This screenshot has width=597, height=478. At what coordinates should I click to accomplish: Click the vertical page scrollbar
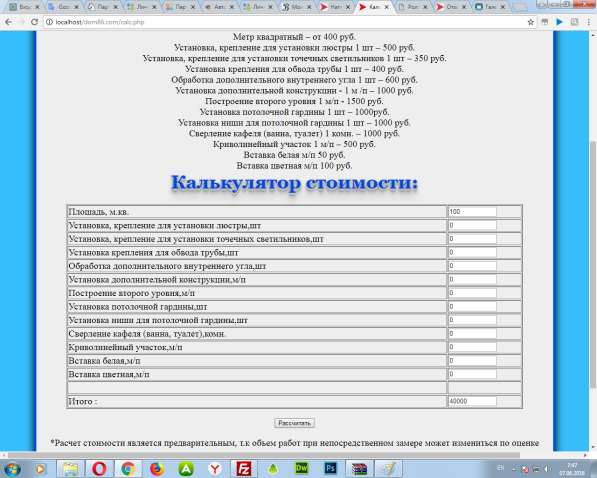pyautogui.click(x=593, y=264)
